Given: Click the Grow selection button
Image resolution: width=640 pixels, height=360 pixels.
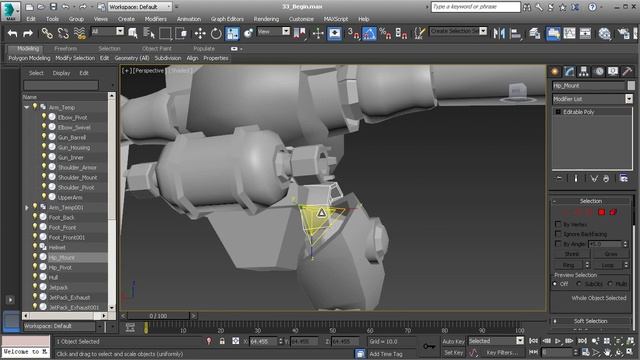Looking at the screenshot, I should click(x=611, y=254).
